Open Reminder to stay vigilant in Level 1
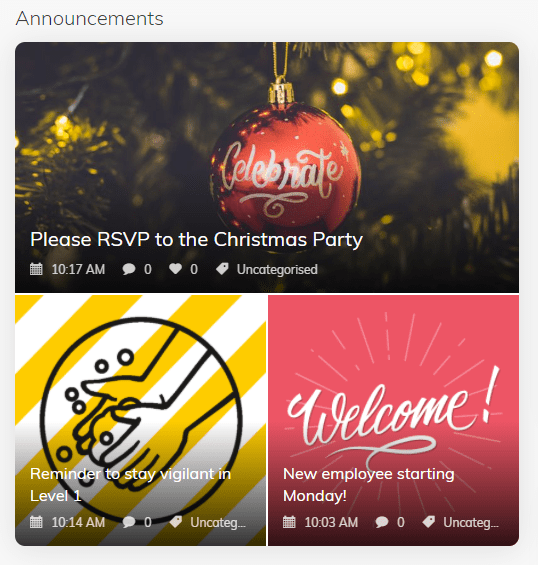Screen dimensions: 538x565 pyautogui.click(x=130, y=485)
